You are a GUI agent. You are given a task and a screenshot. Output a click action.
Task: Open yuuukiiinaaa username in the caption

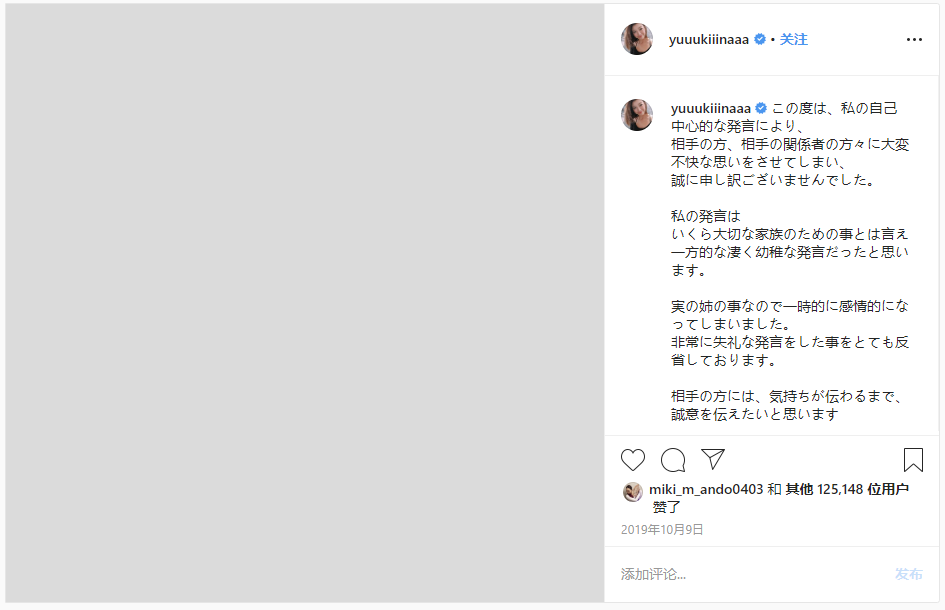[711, 108]
